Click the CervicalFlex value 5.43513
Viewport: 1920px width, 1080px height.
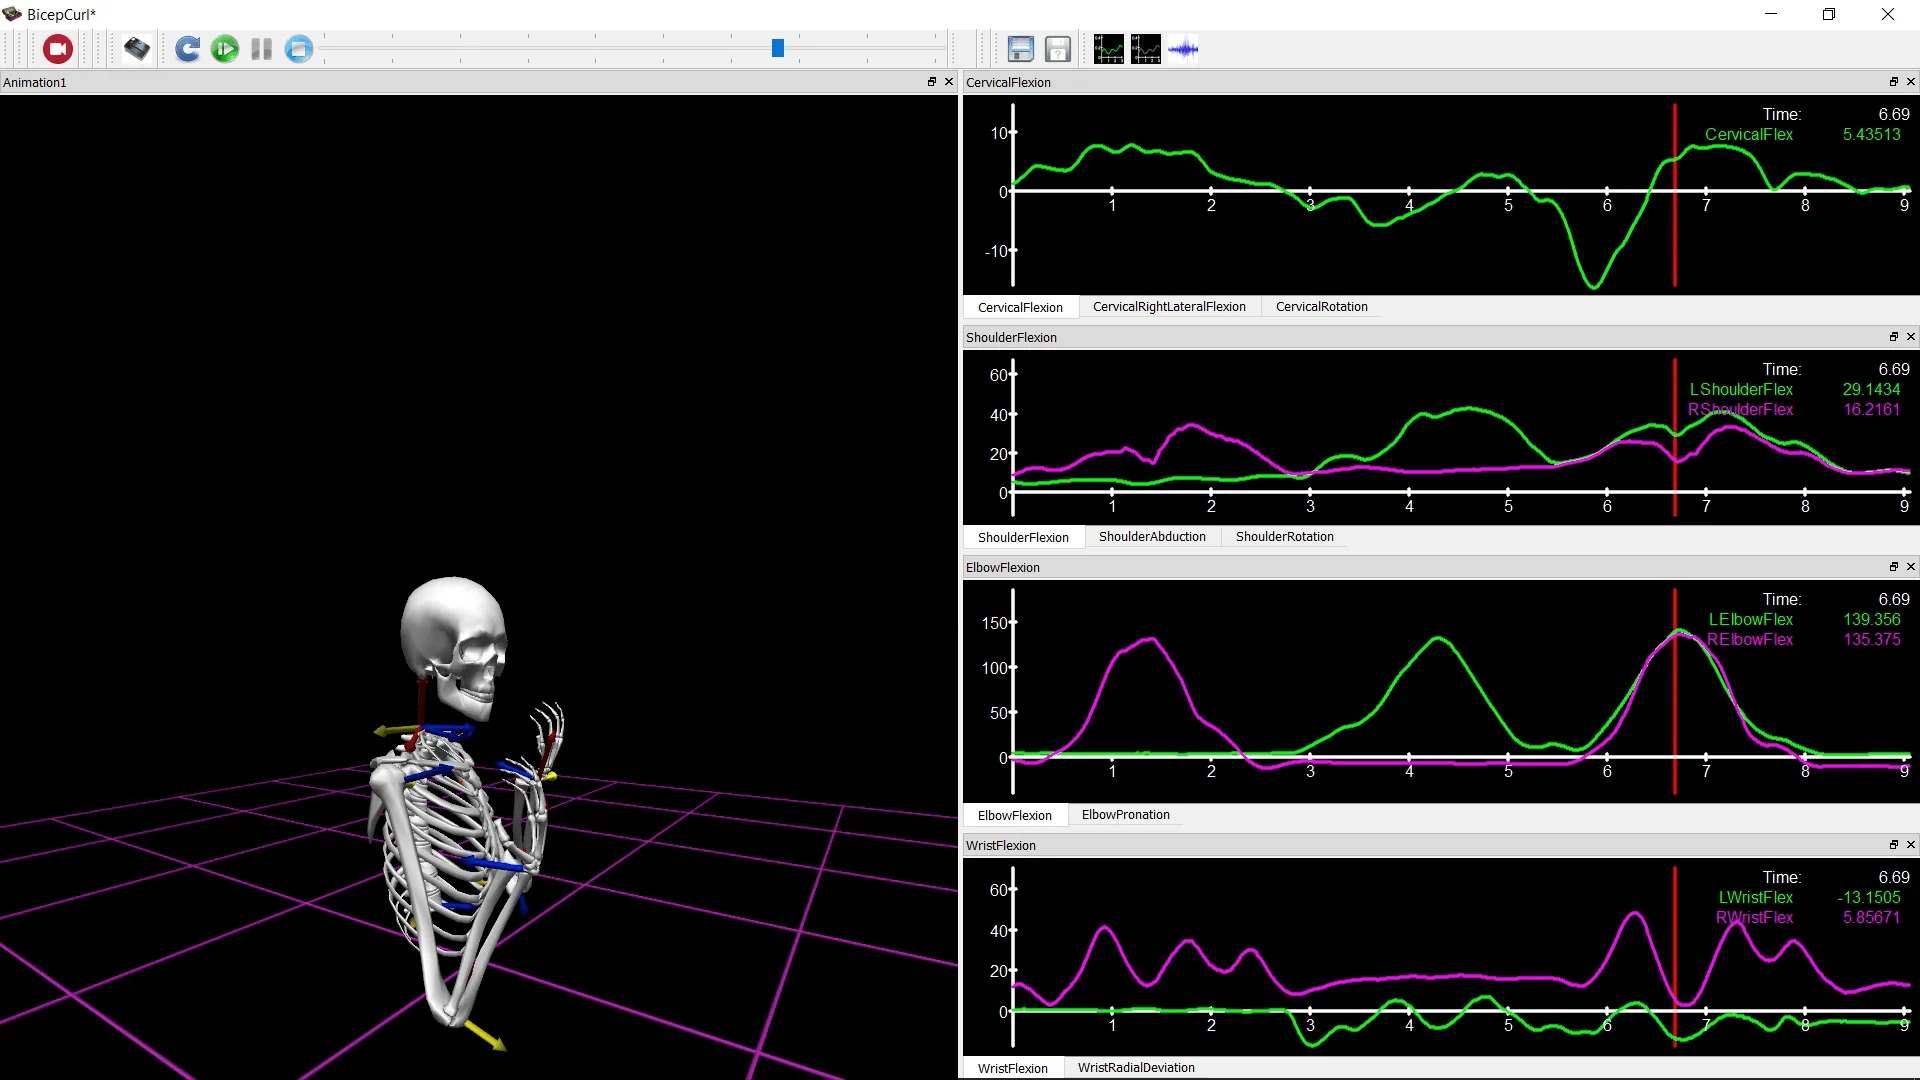(1871, 134)
